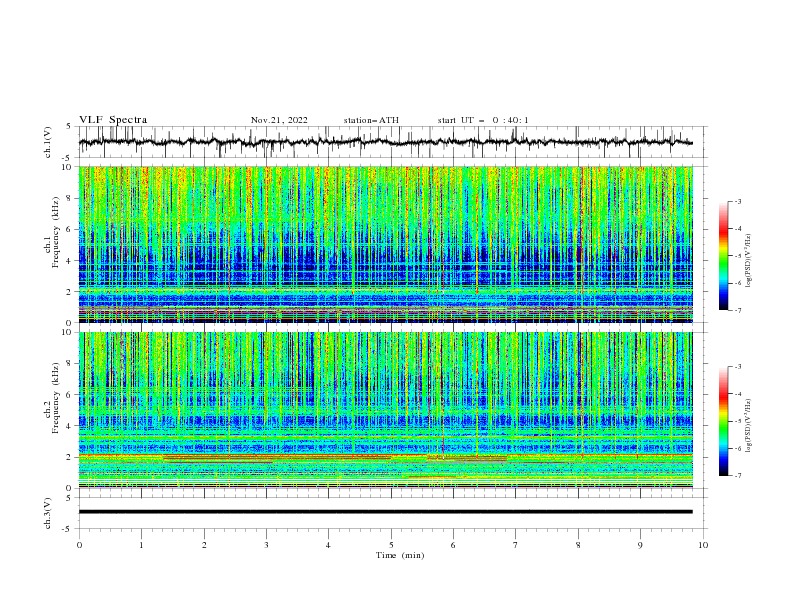Screen dimensions: 792x612
Task: Click the "station=ATH" label
Action: coord(371,120)
